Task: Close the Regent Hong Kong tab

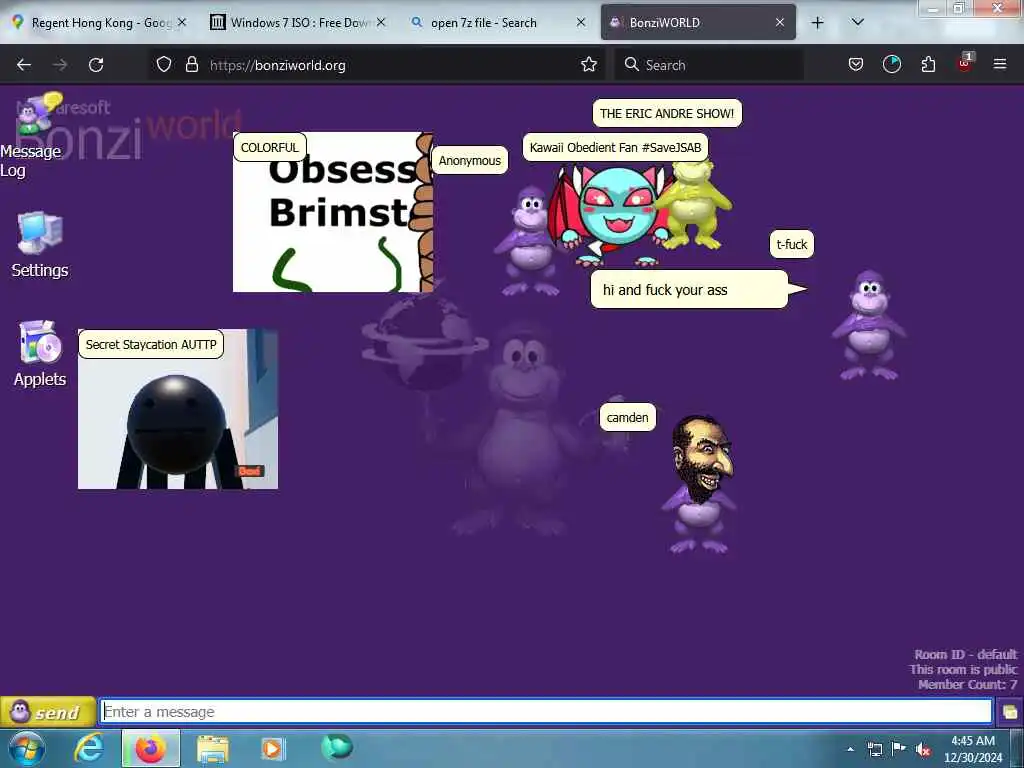Action: (182, 23)
